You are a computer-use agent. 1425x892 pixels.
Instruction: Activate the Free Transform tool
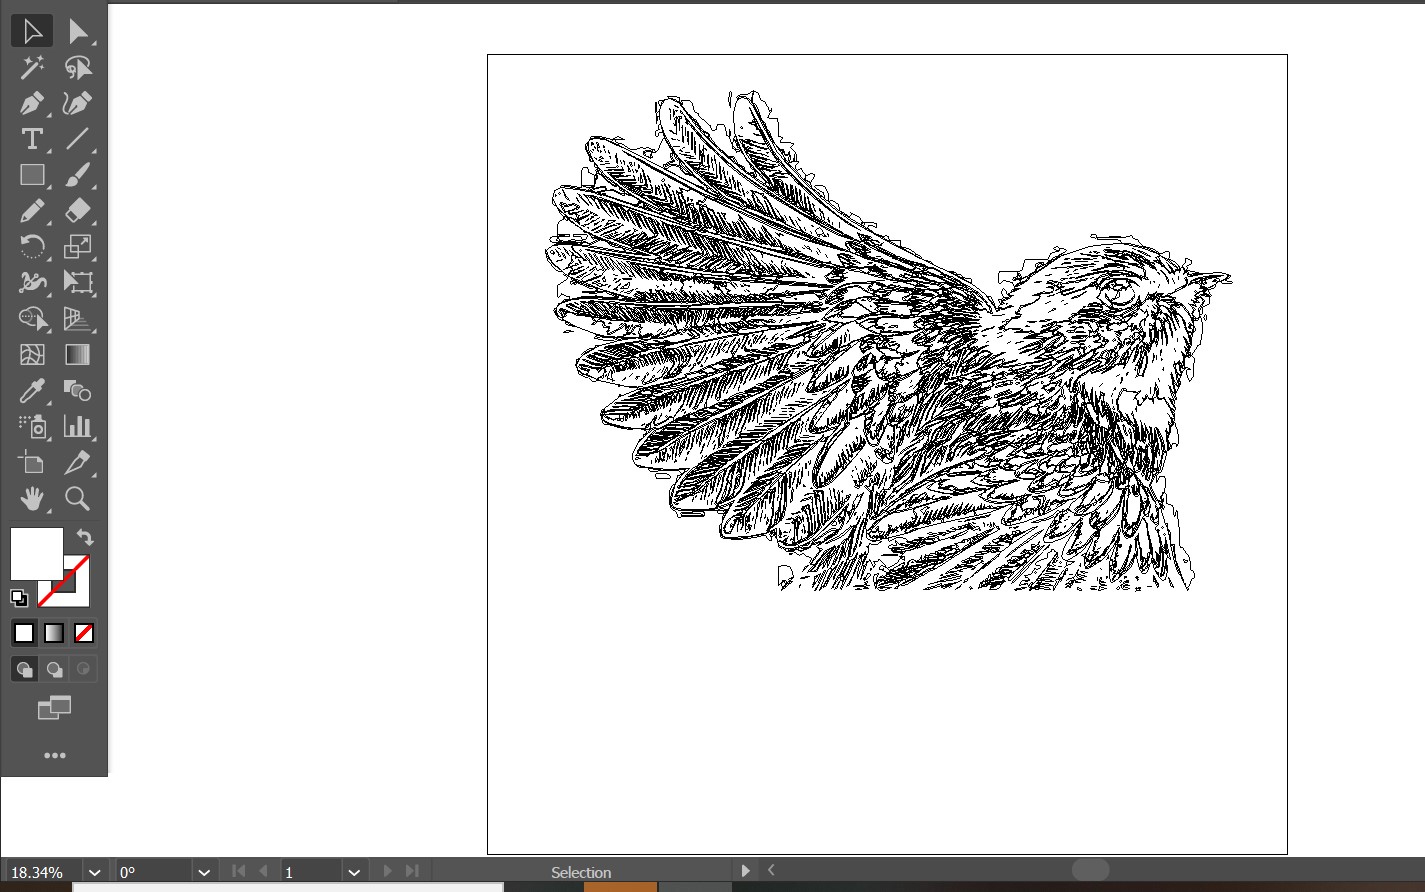[x=78, y=283]
